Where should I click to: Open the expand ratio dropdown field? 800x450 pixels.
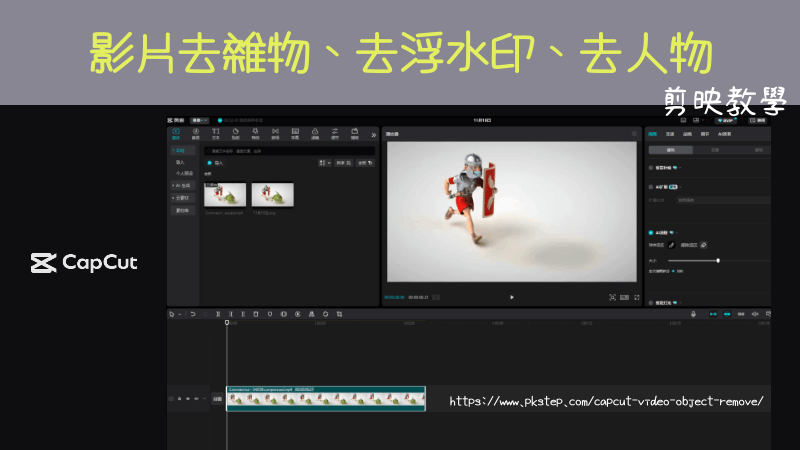click(723, 201)
